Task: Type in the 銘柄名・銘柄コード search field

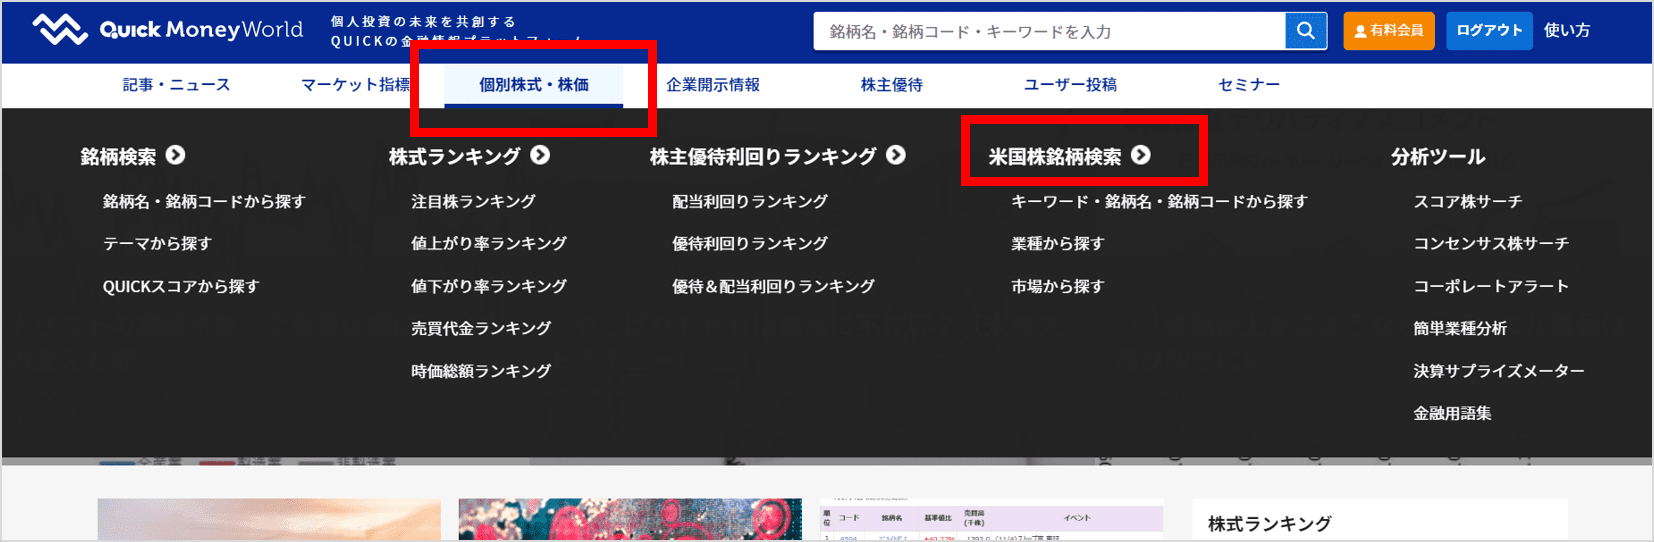Action: coord(1050,31)
